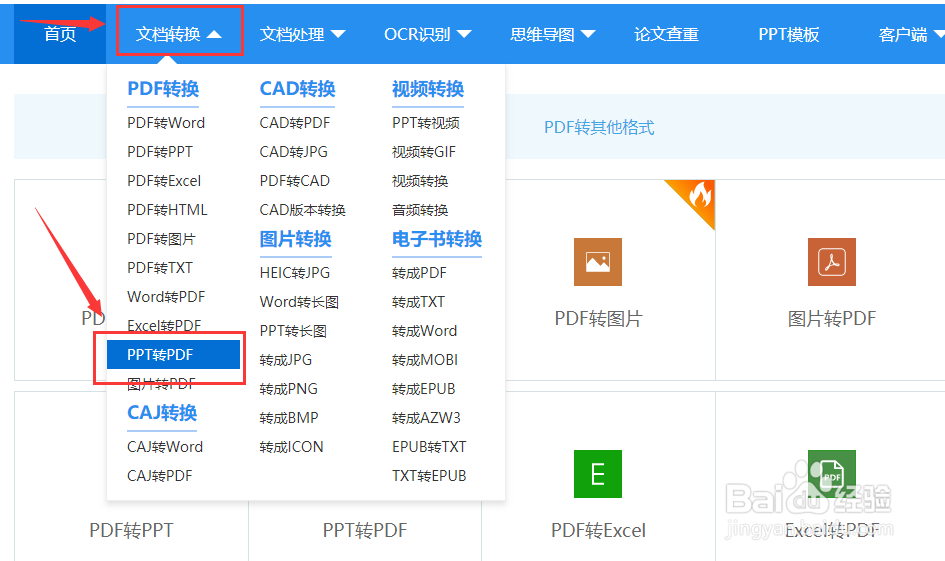Go to the 首页 tab

[60, 34]
